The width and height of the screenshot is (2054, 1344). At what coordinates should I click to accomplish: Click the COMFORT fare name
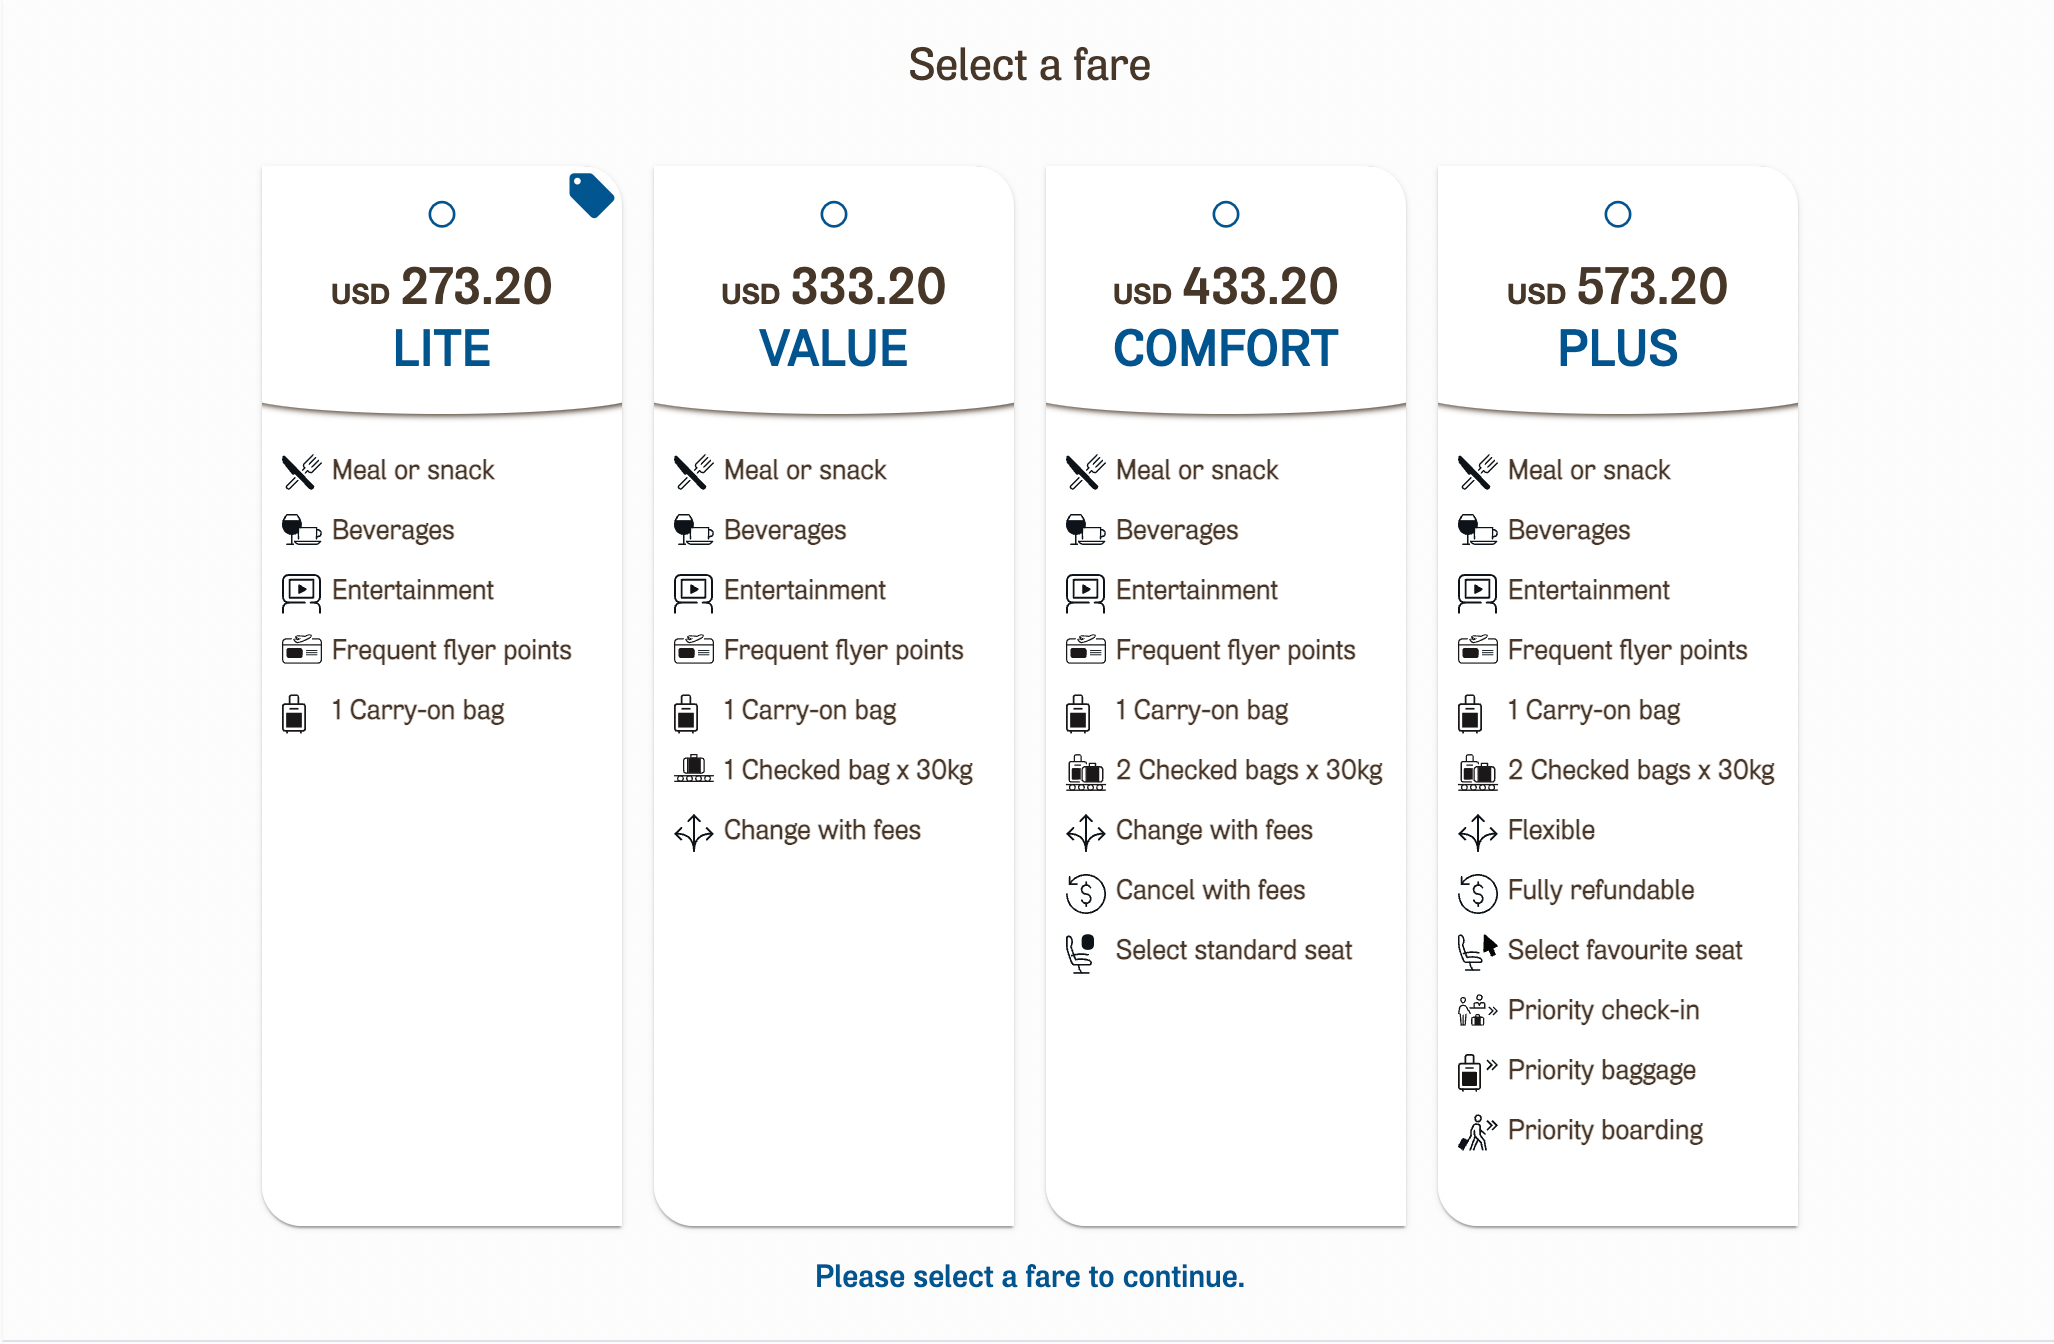pyautogui.click(x=1226, y=349)
